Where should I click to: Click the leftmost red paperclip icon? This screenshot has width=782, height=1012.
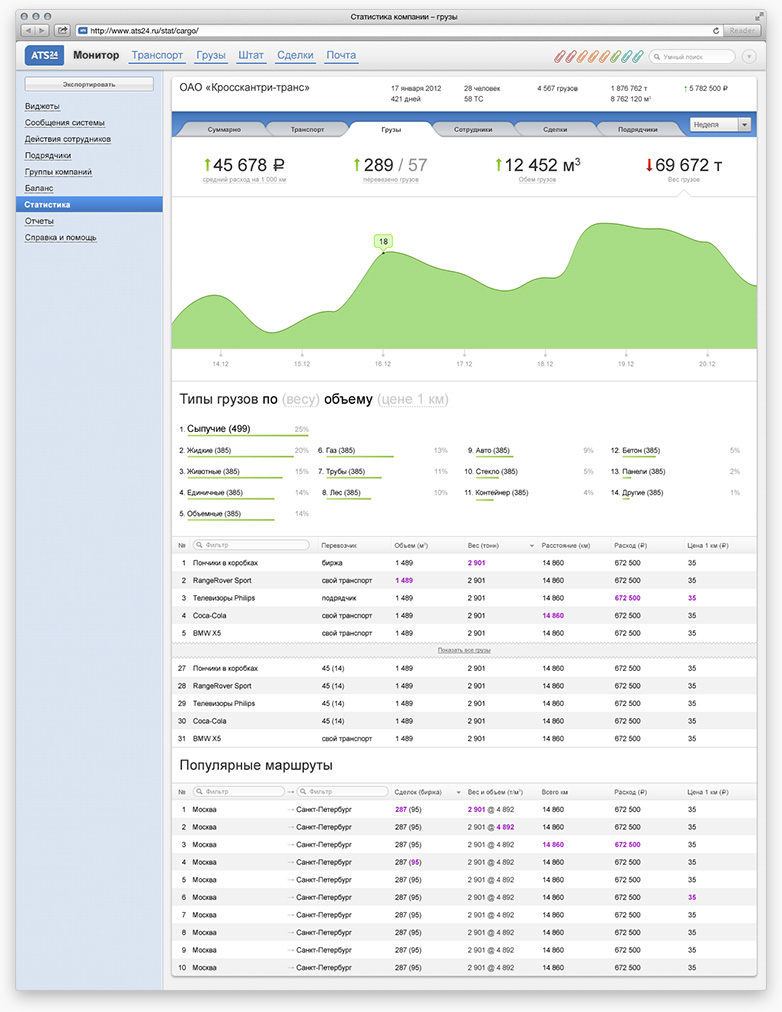(559, 56)
